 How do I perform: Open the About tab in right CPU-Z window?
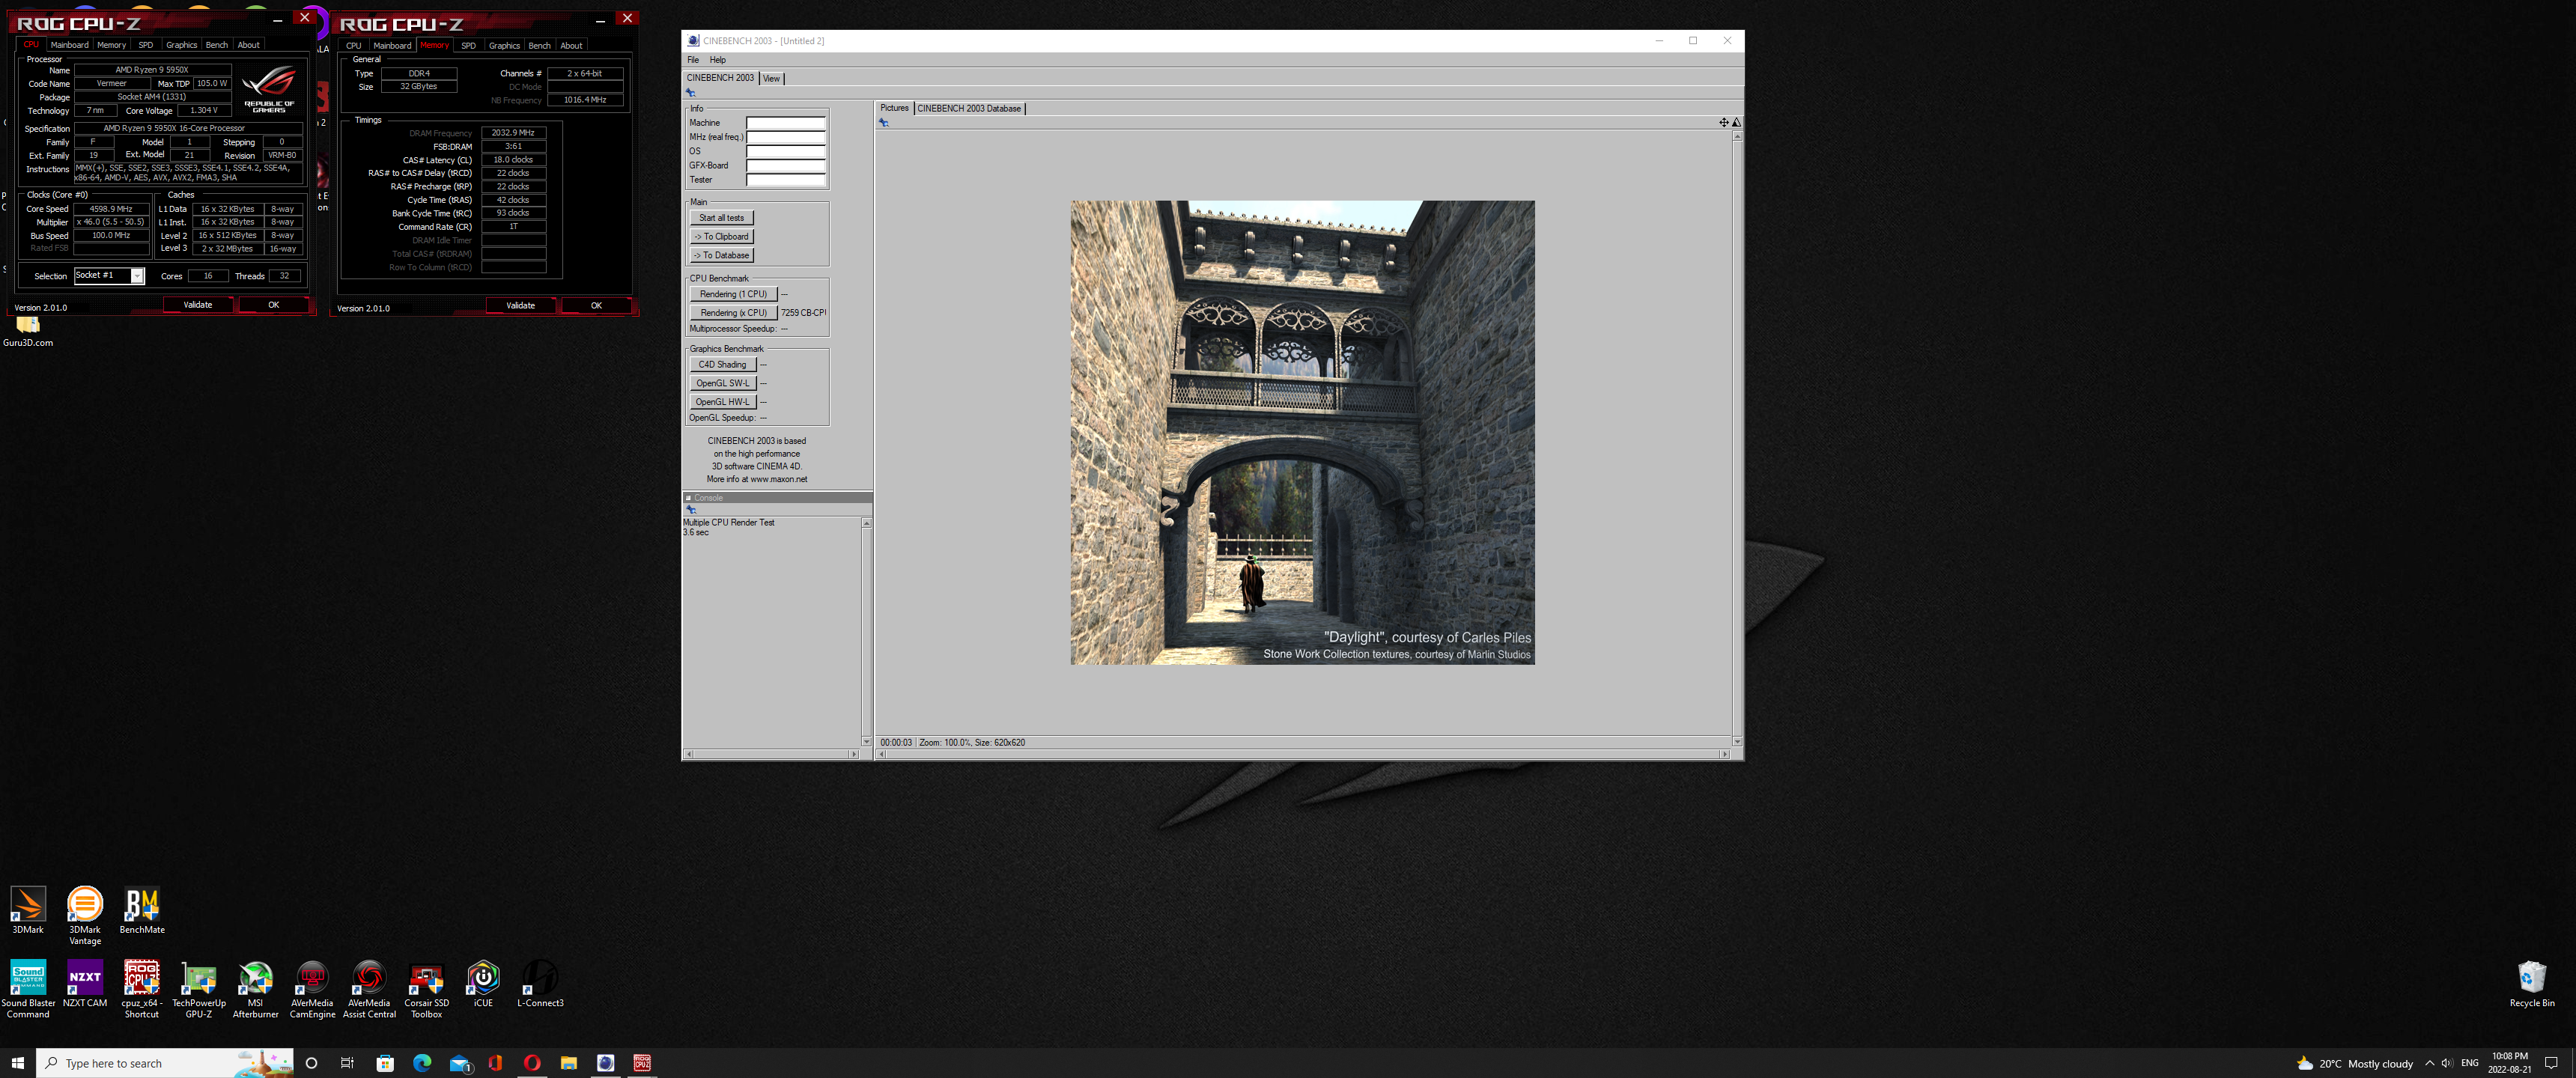click(x=571, y=46)
